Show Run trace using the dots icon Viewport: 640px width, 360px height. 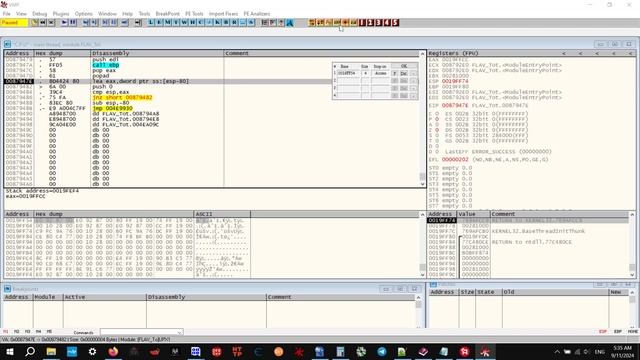tap(242, 22)
